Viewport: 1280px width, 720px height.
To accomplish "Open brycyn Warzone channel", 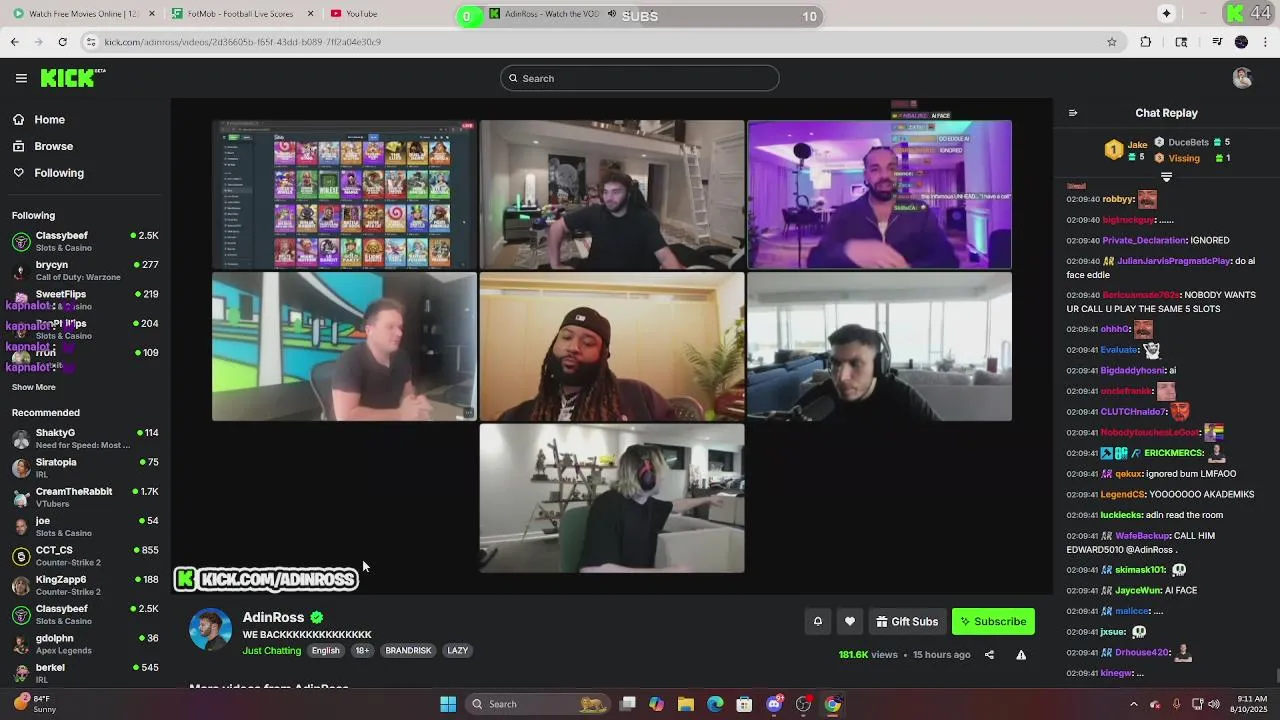I will [x=85, y=270].
